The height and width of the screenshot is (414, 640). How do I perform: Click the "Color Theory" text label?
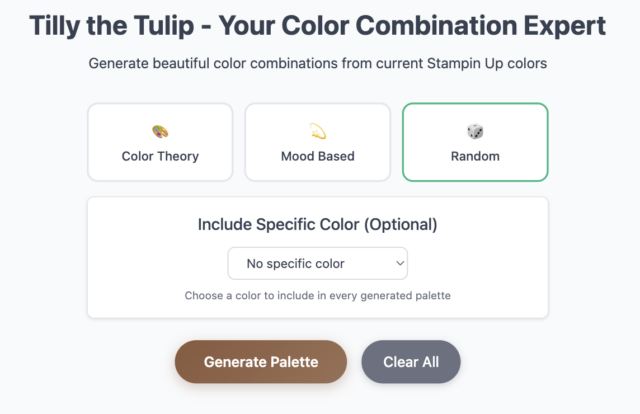pyautogui.click(x=160, y=156)
